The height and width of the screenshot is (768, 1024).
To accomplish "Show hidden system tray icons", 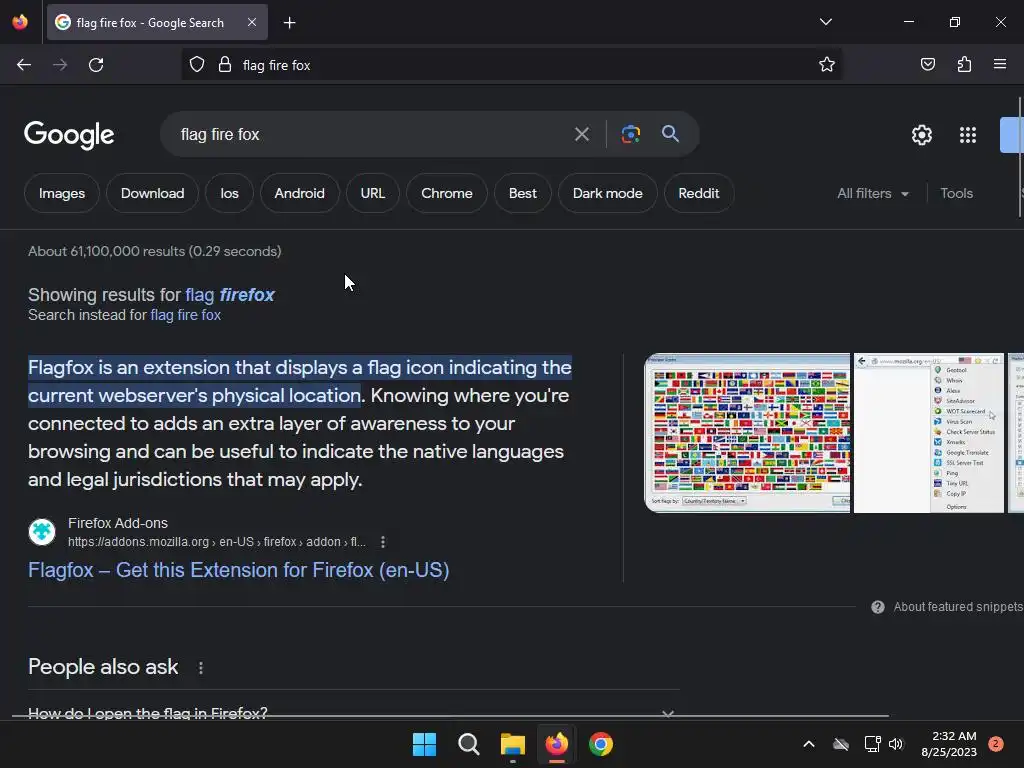I will pos(808,744).
